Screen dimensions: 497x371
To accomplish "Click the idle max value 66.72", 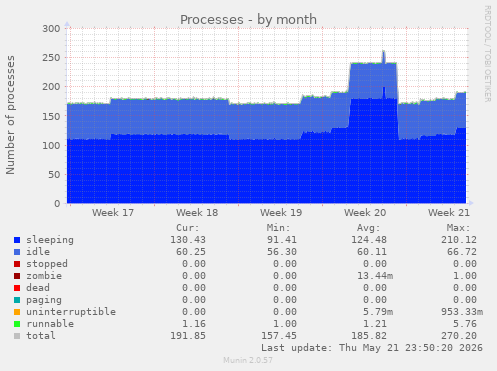I will pos(462,252).
